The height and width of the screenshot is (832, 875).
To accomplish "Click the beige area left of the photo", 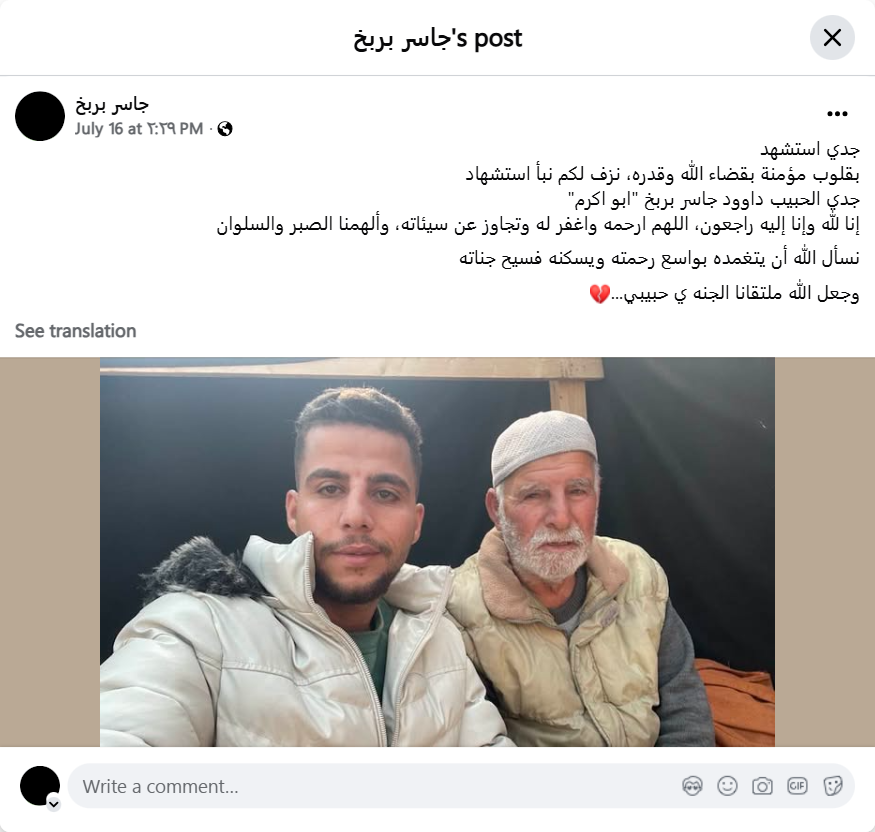I will pos(50,552).
